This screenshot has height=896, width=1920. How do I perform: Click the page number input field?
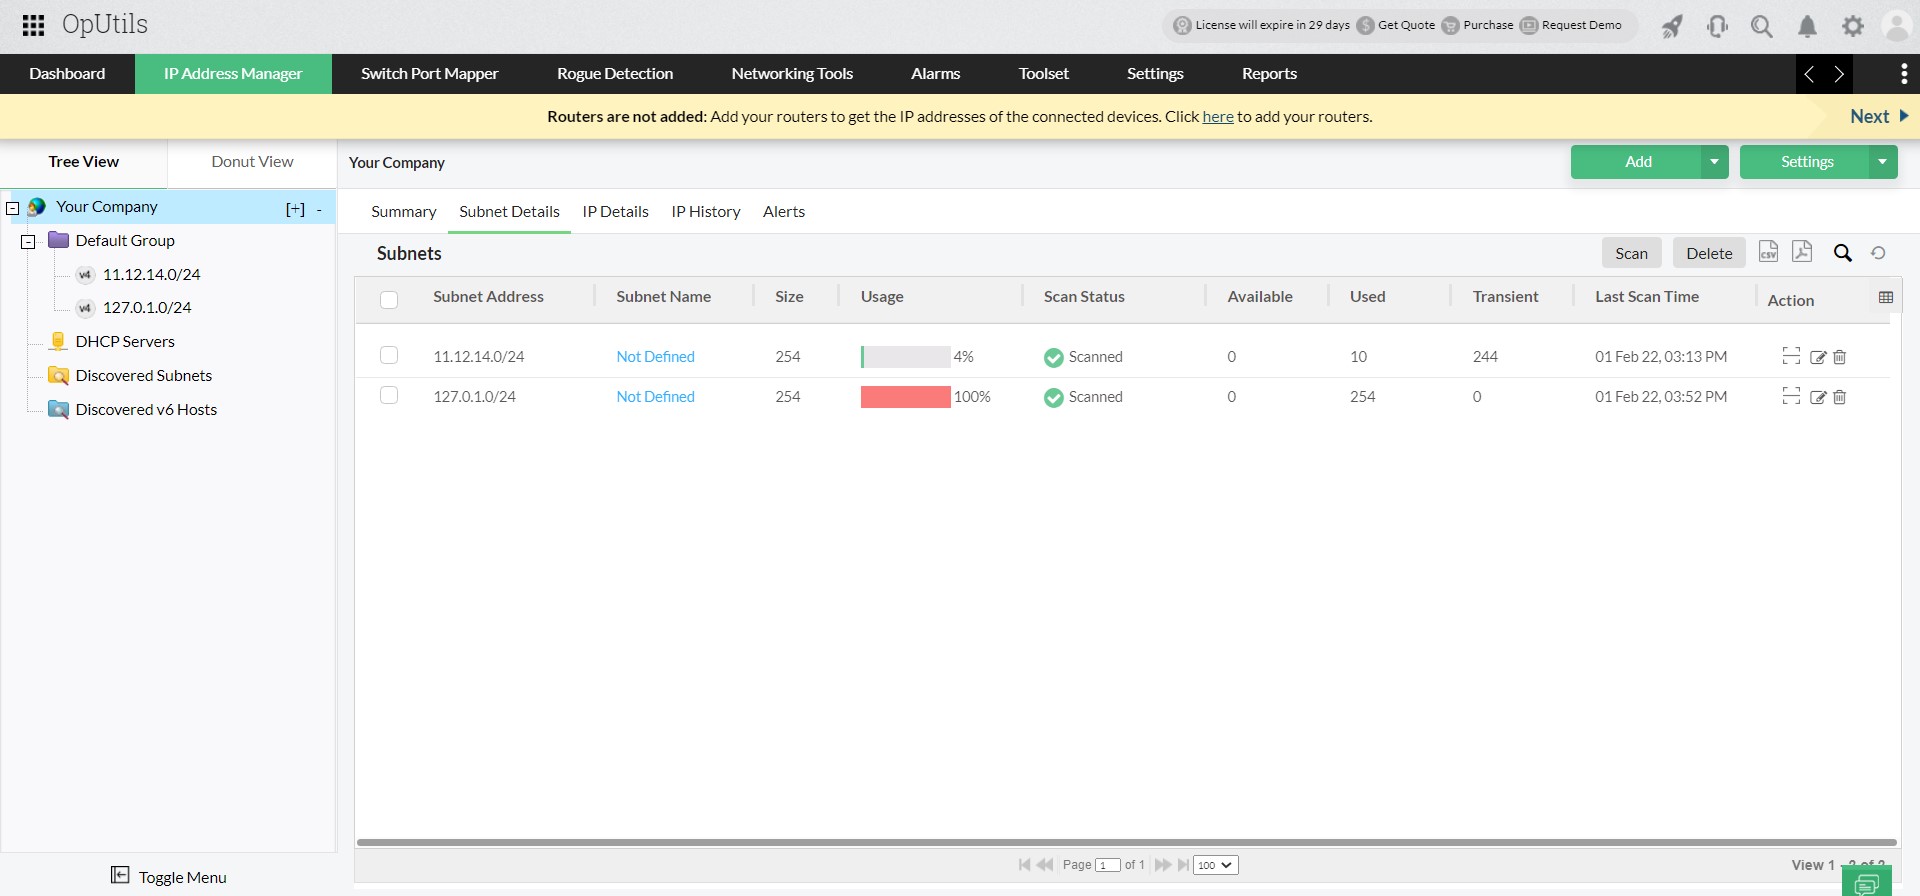(x=1108, y=865)
